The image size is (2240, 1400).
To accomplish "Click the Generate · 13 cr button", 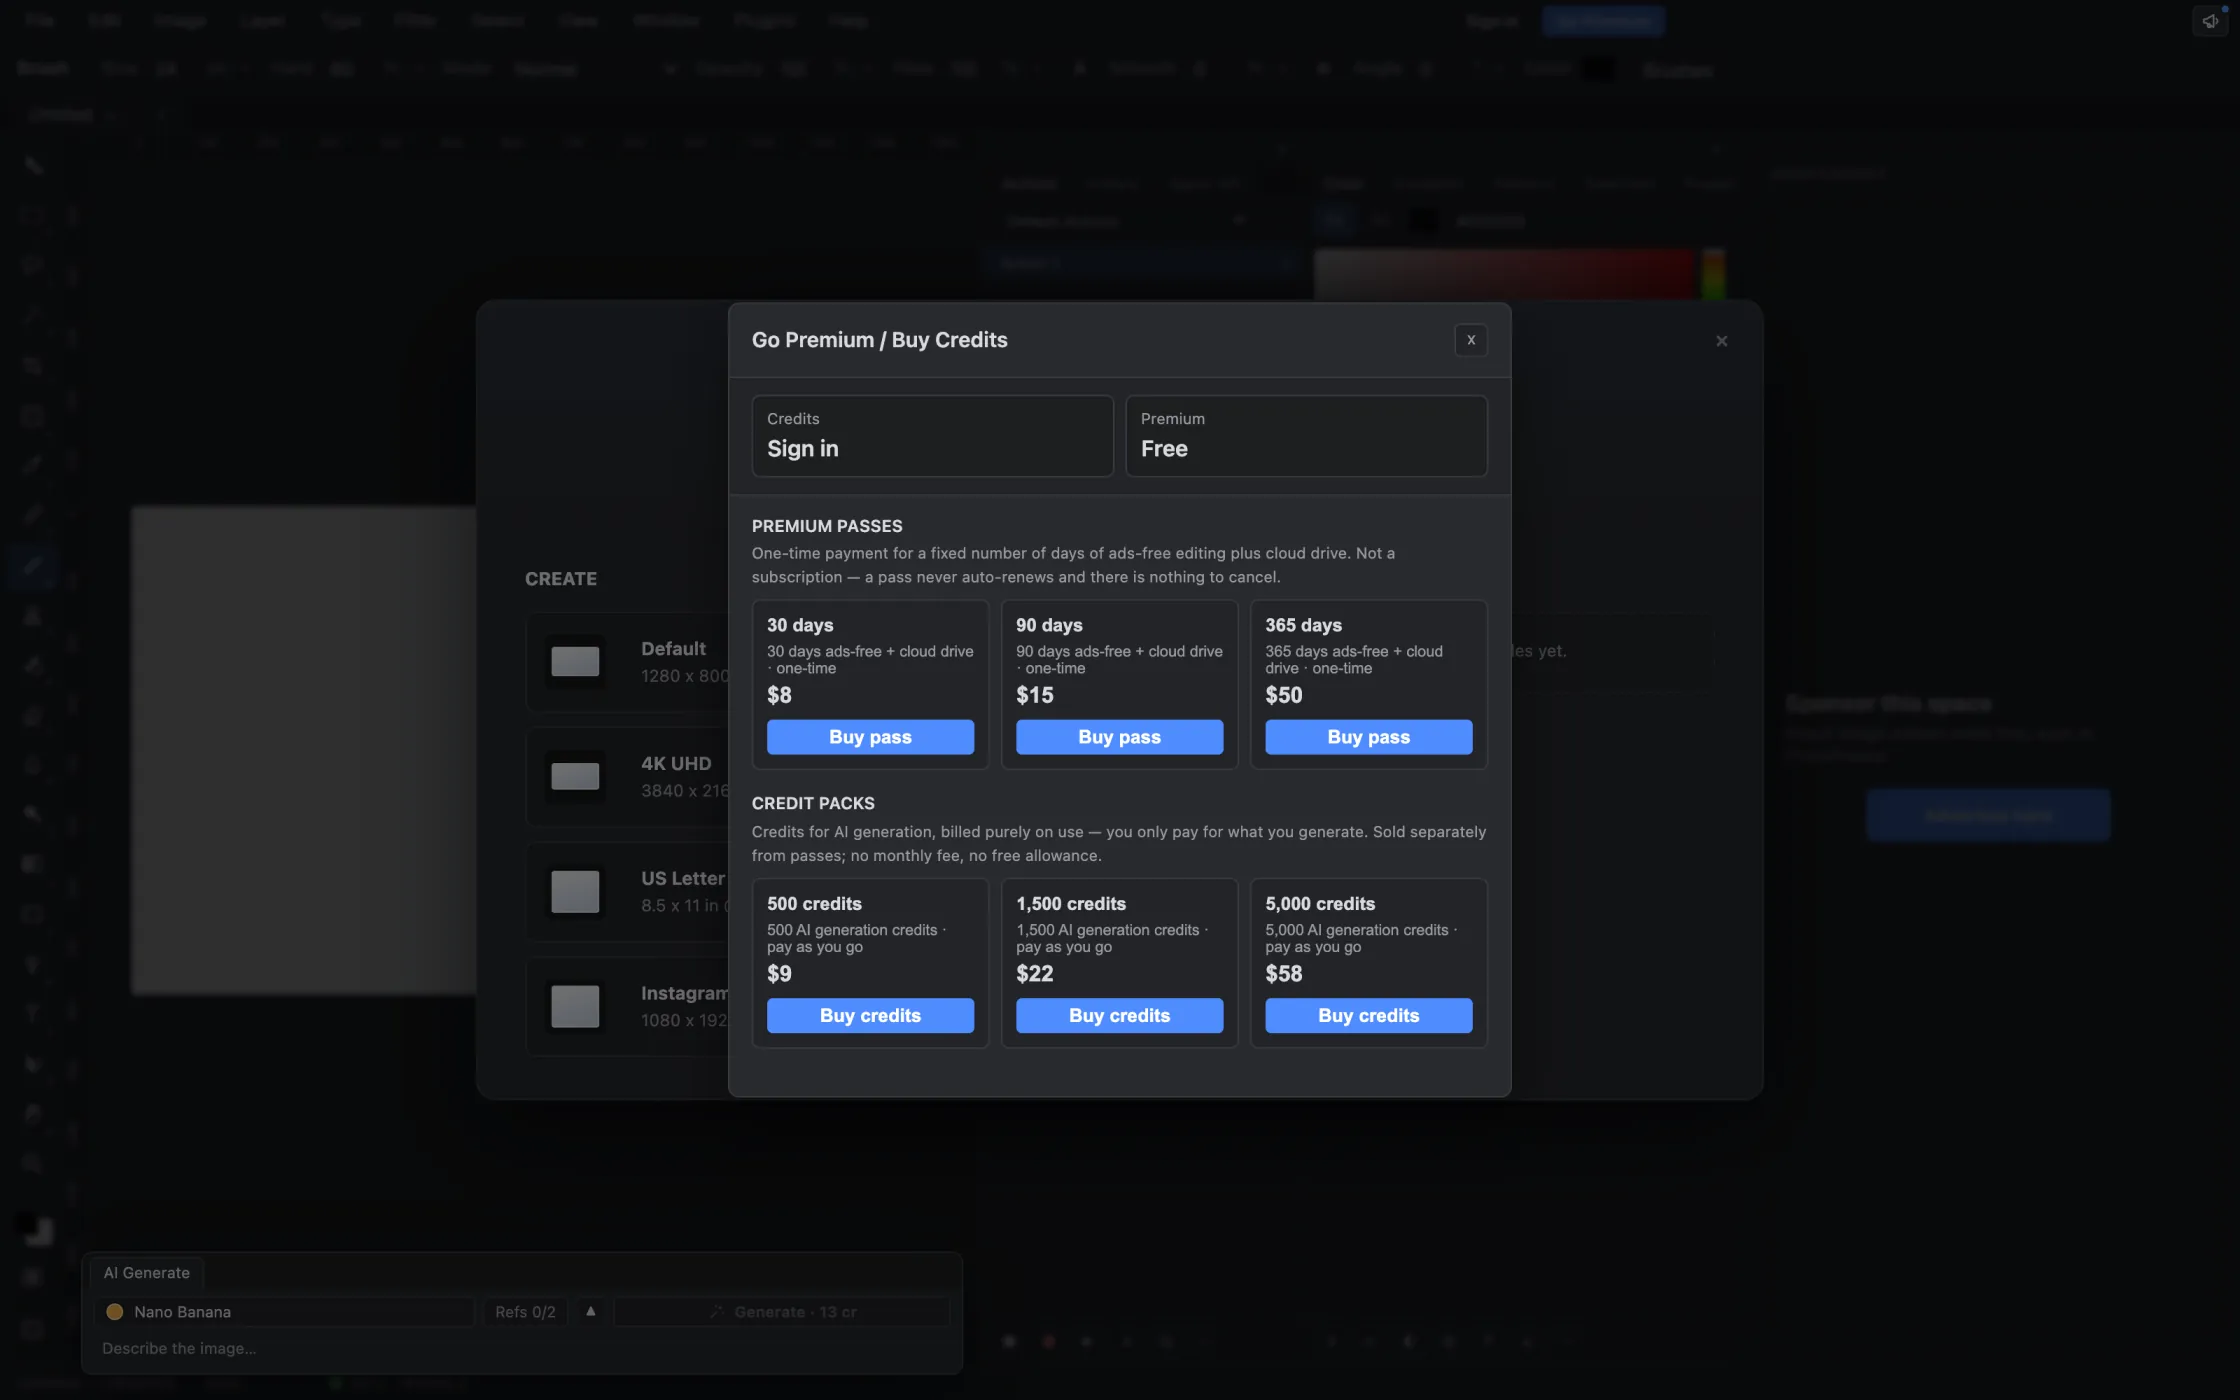I will click(782, 1312).
